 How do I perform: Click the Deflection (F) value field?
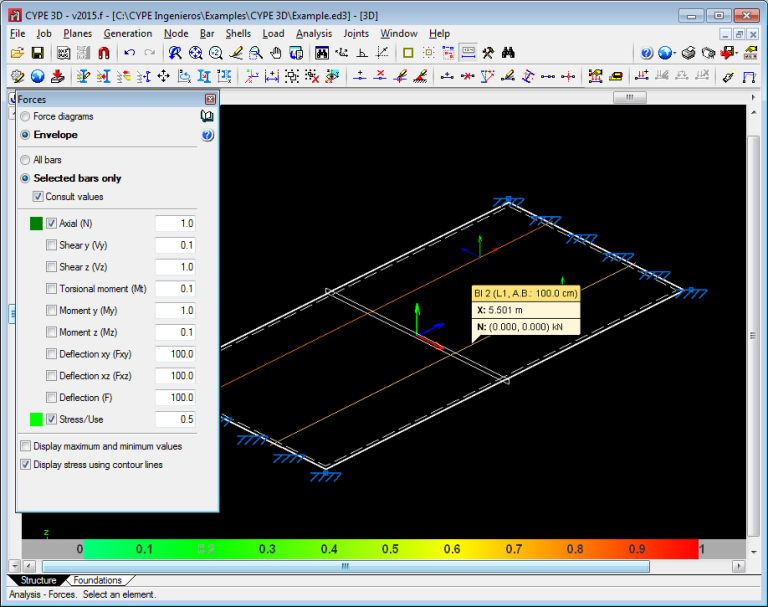click(x=175, y=397)
